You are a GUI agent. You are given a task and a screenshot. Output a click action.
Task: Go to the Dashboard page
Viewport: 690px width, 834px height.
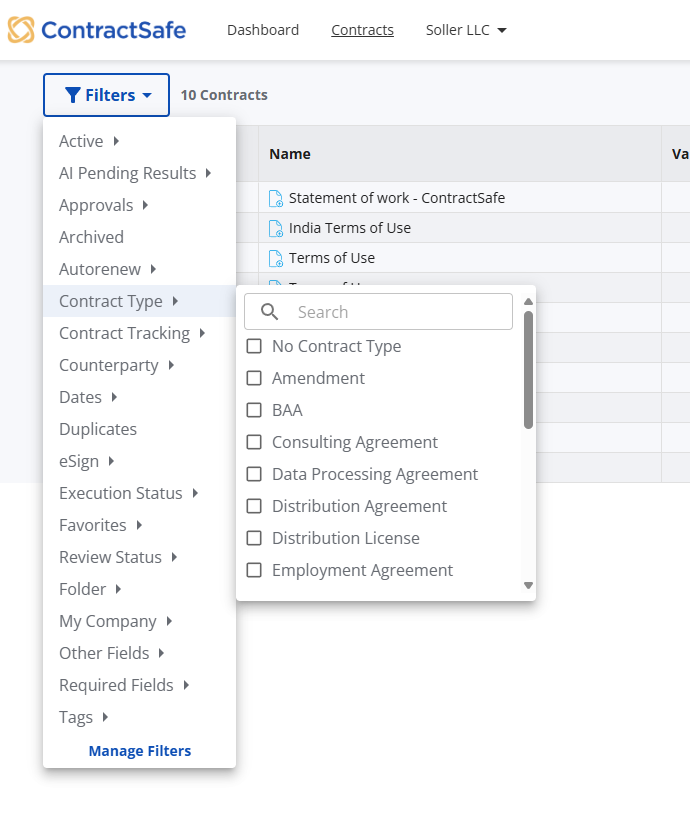point(263,30)
